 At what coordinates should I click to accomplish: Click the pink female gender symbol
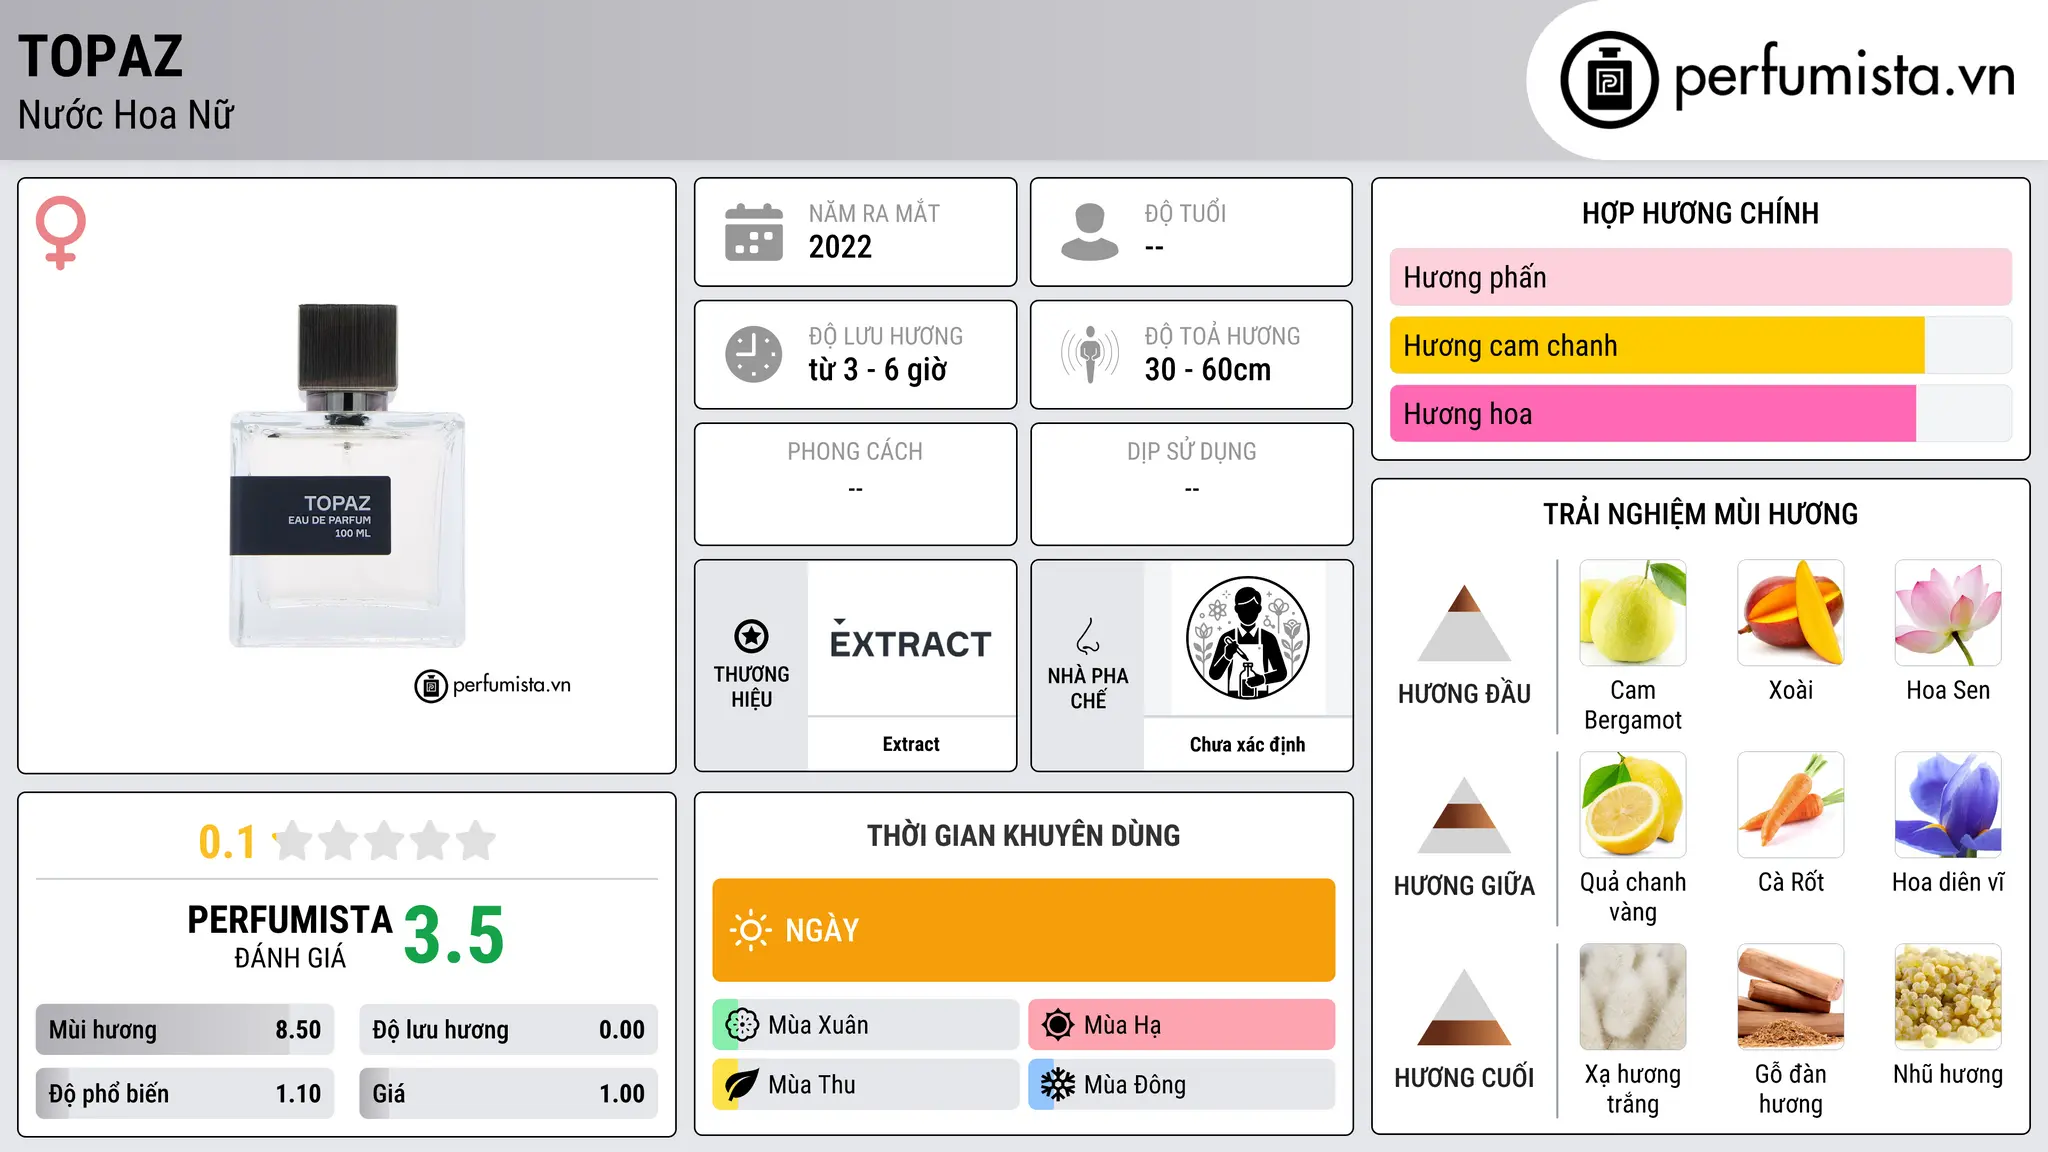(61, 233)
